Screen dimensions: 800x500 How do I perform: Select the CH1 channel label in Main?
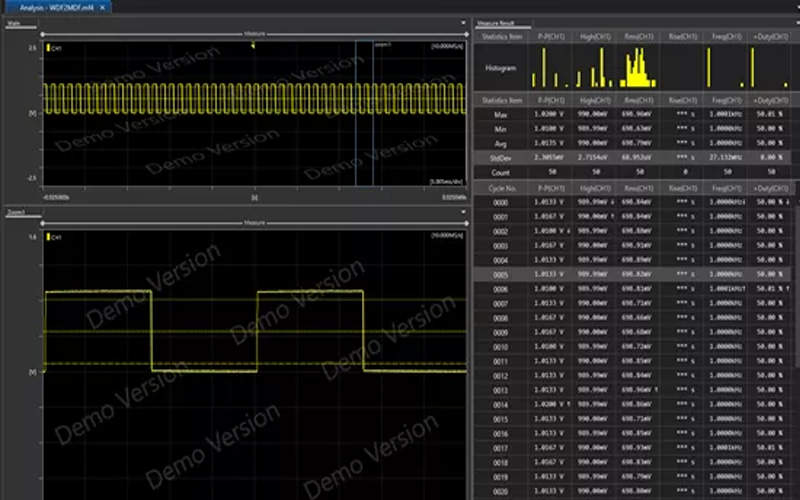tap(54, 48)
